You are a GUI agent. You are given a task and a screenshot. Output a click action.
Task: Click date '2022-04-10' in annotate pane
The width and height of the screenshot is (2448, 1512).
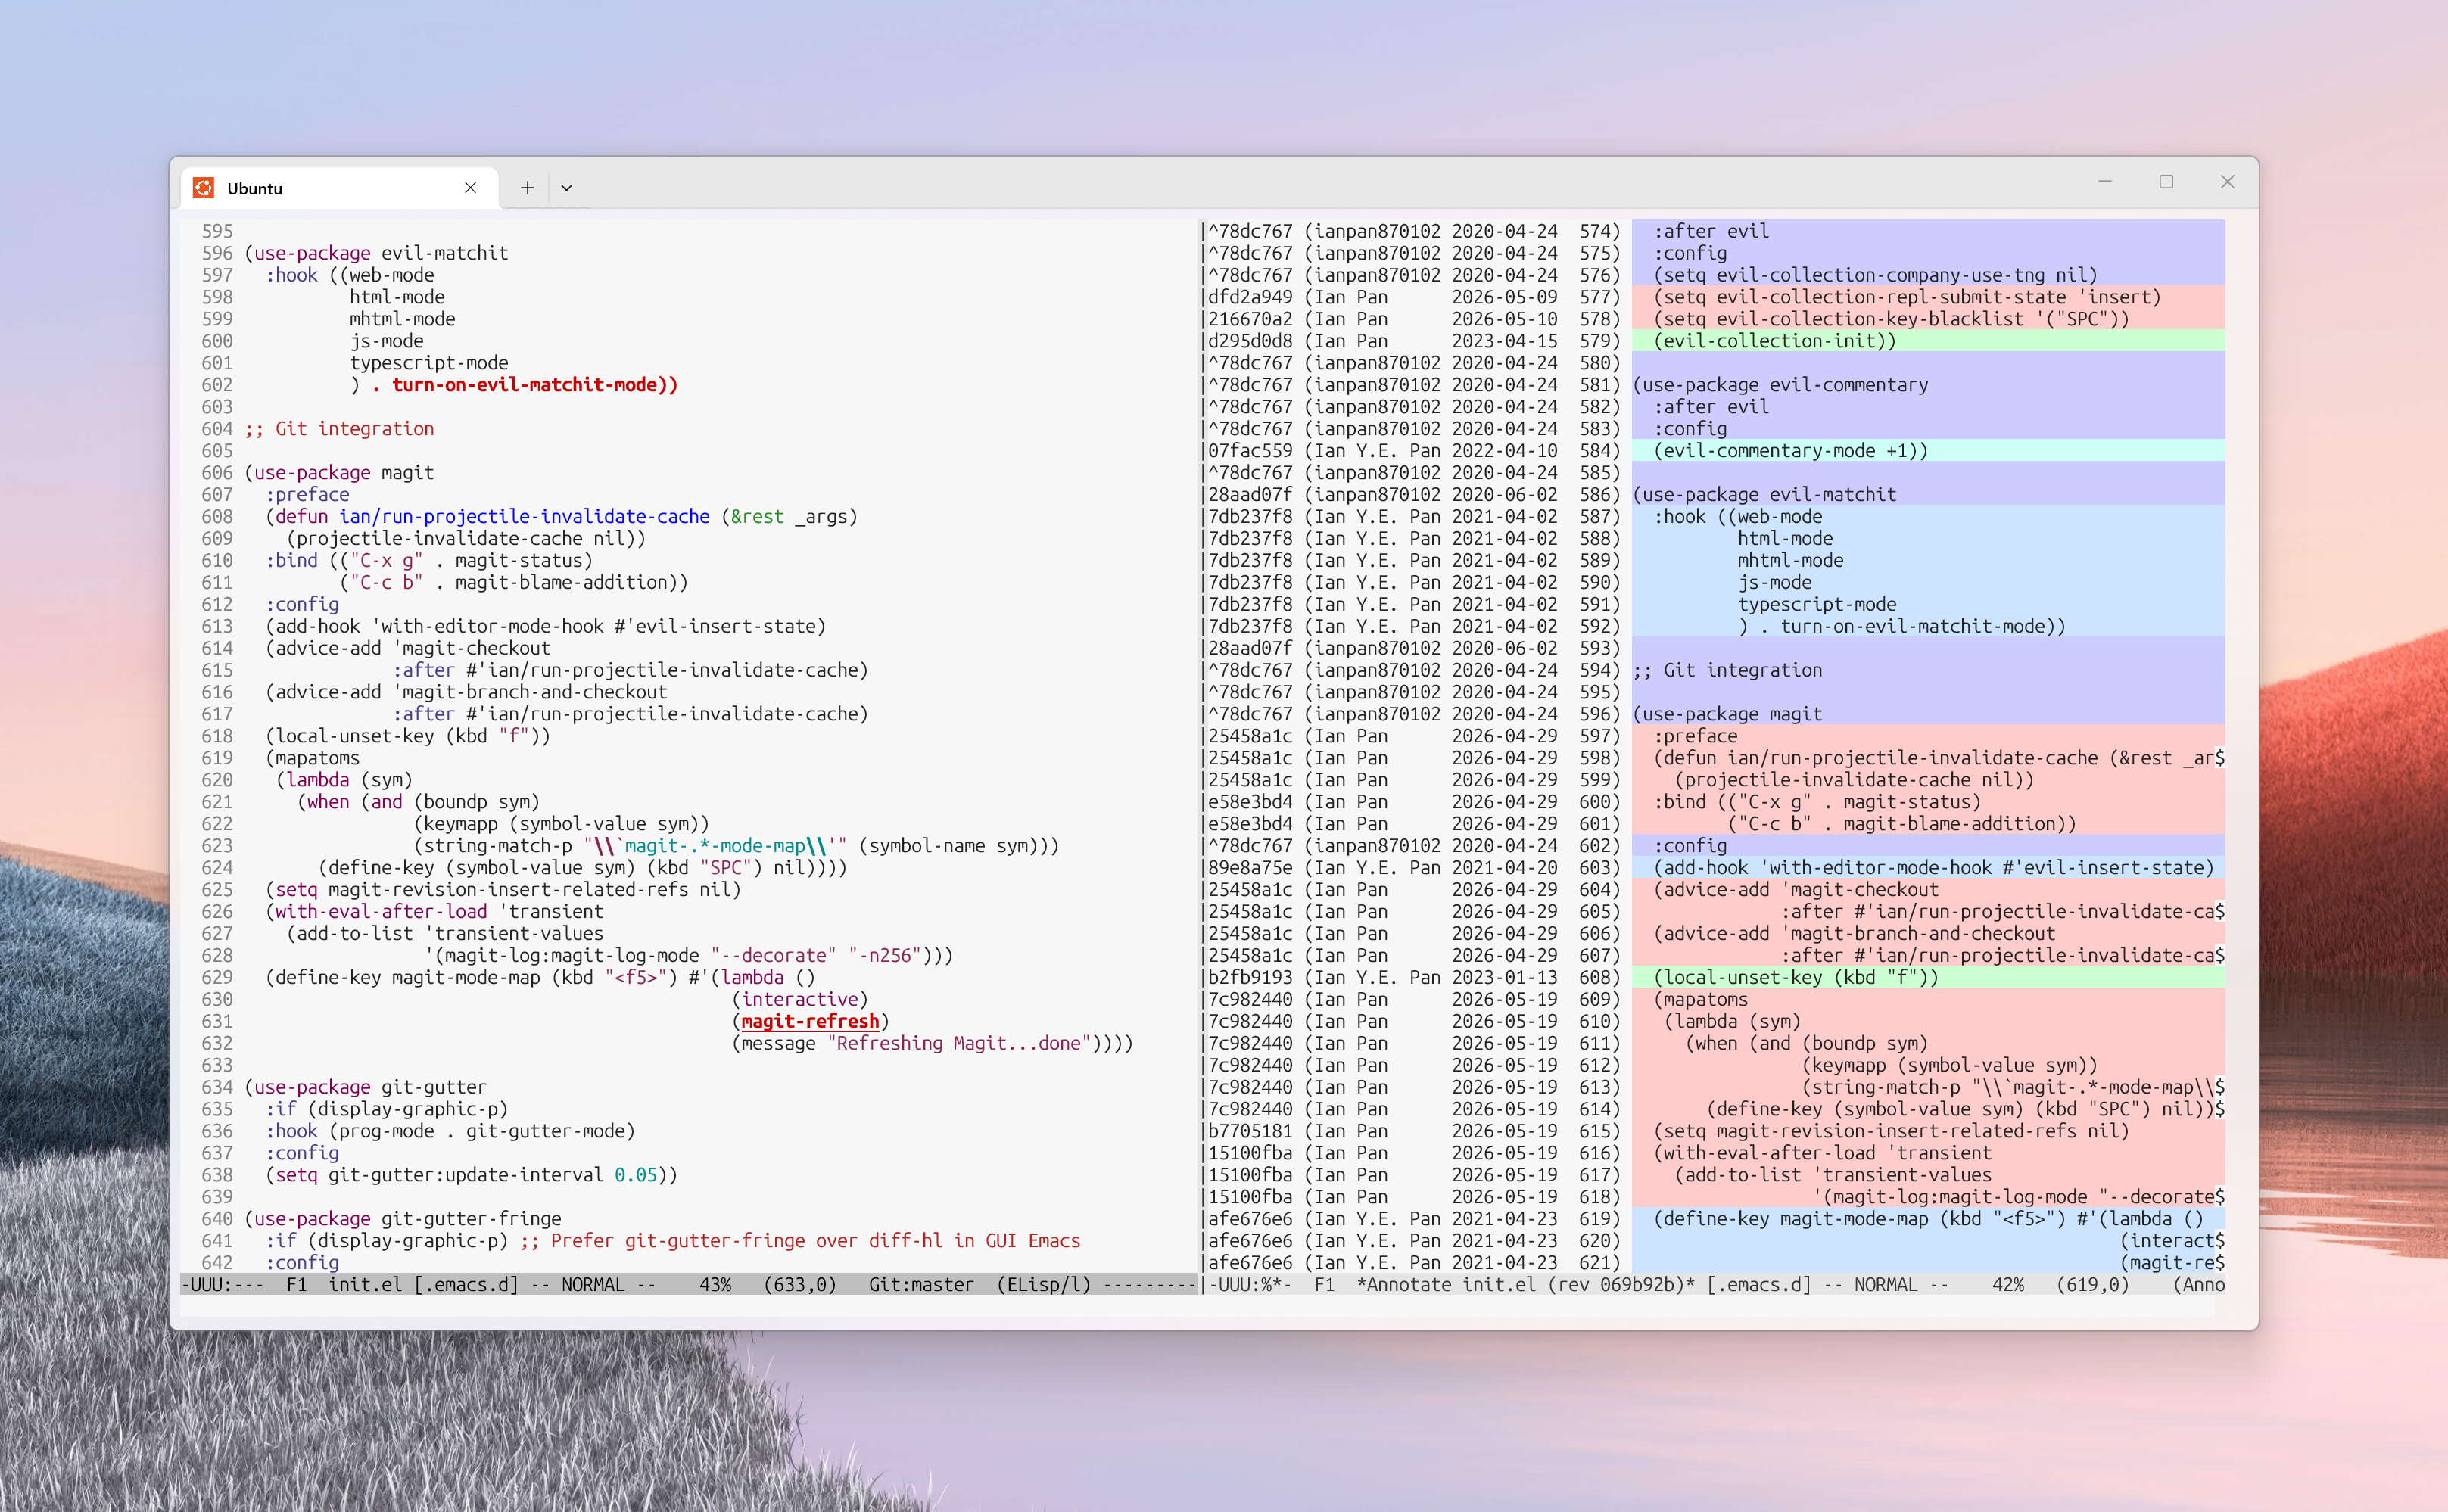1505,452
